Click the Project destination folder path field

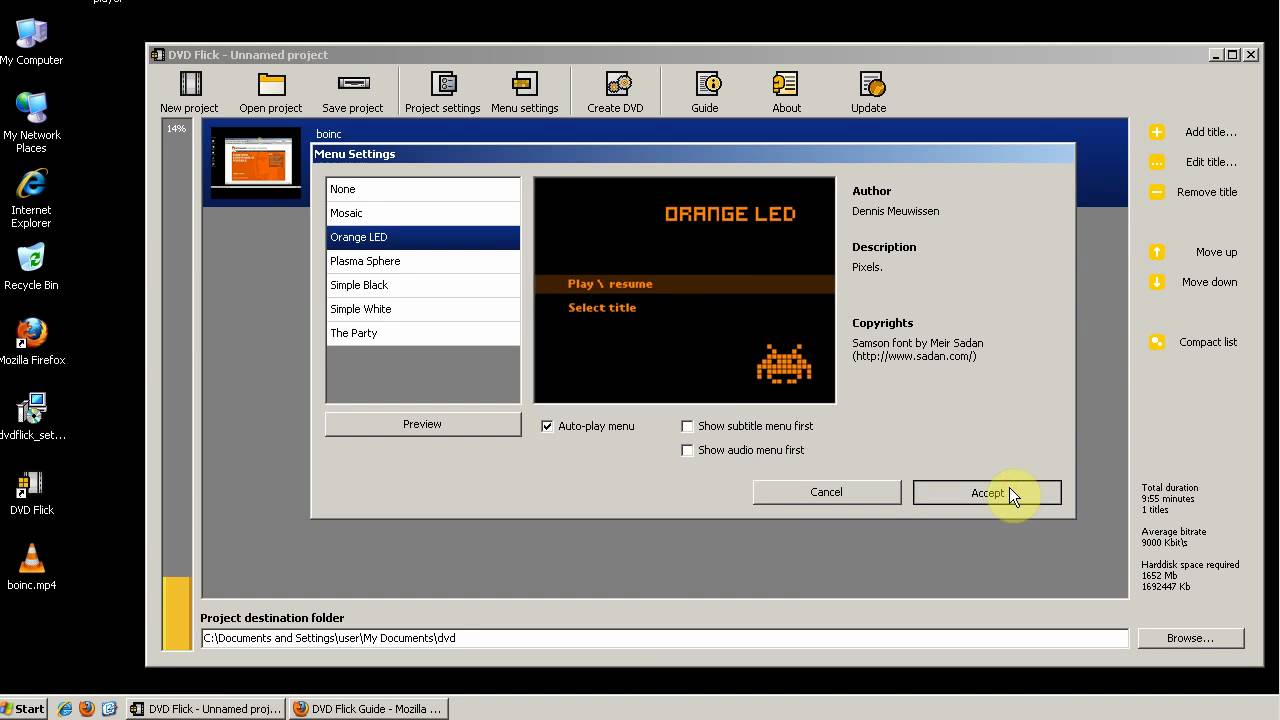click(664, 638)
